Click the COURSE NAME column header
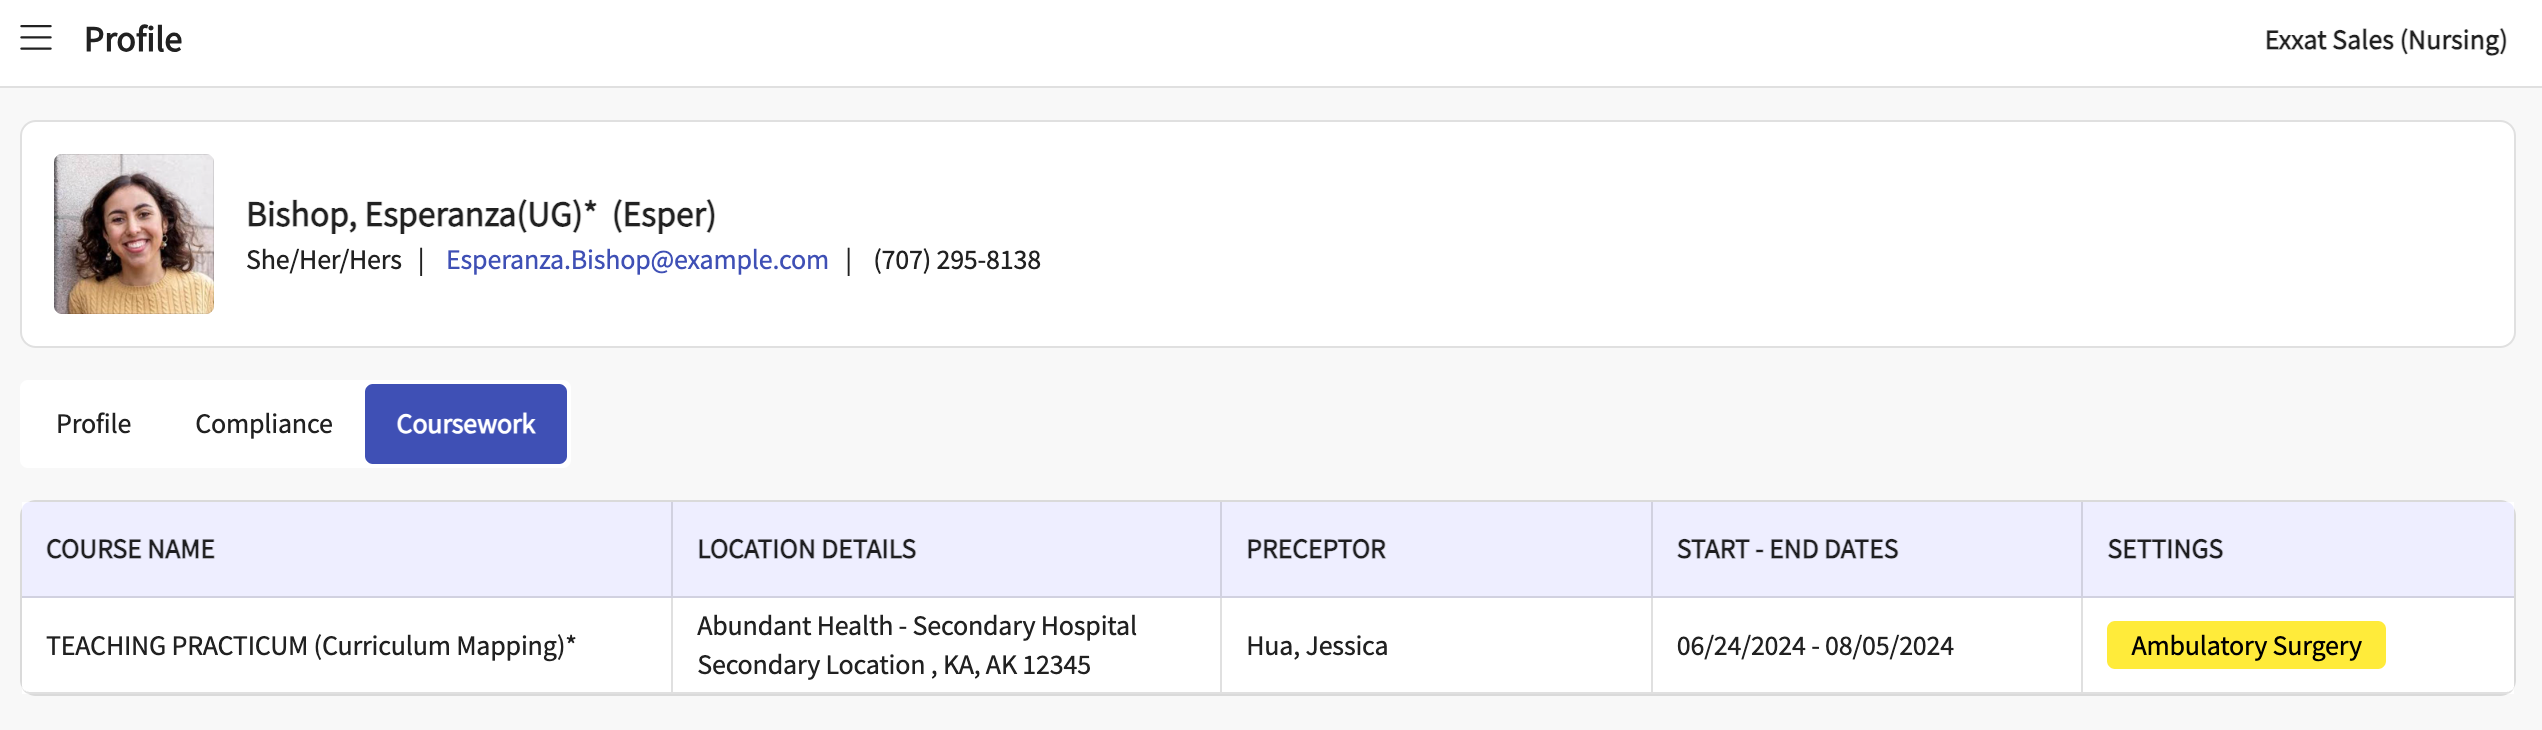Screen dimensions: 2542x730 click(x=131, y=549)
